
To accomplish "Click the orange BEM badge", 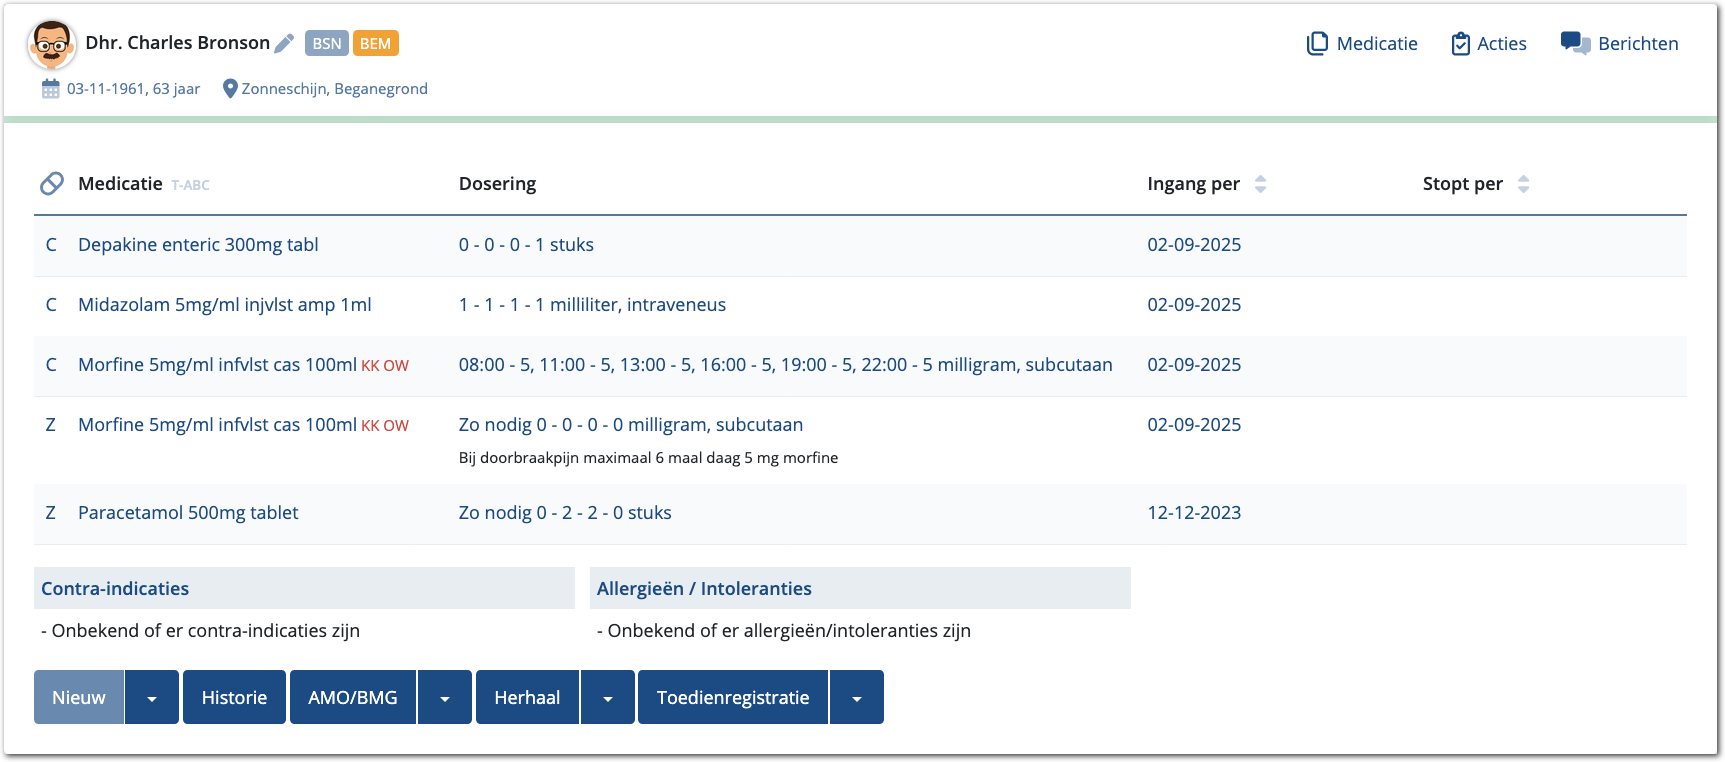I will click(375, 43).
